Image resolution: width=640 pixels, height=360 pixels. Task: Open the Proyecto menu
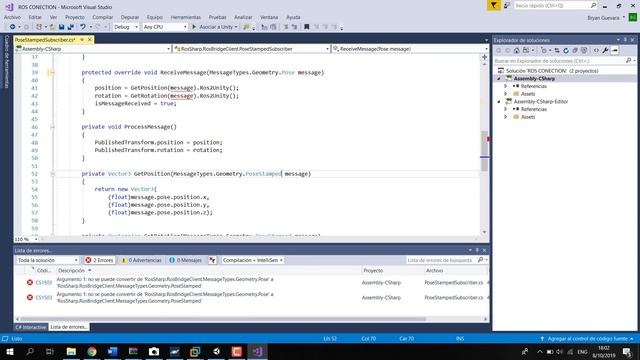coord(75,17)
